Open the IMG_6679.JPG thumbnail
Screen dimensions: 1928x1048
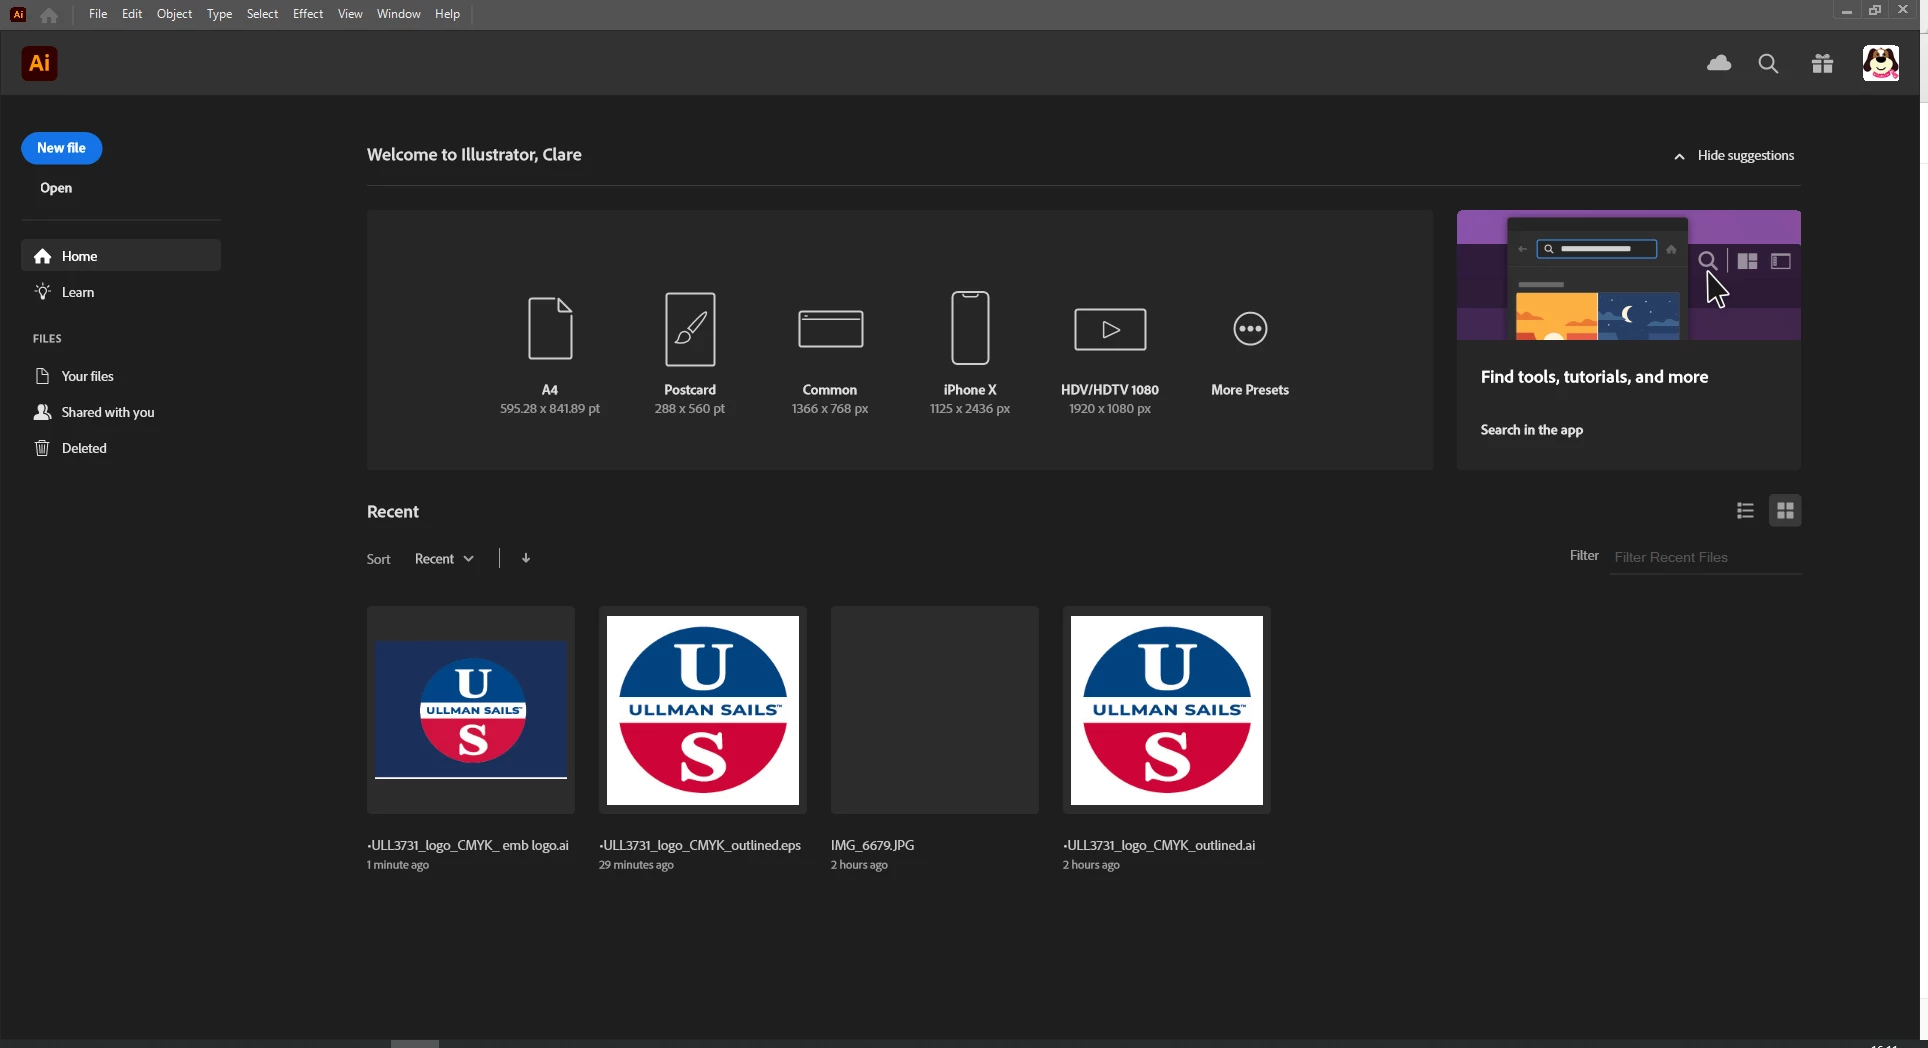coord(935,710)
